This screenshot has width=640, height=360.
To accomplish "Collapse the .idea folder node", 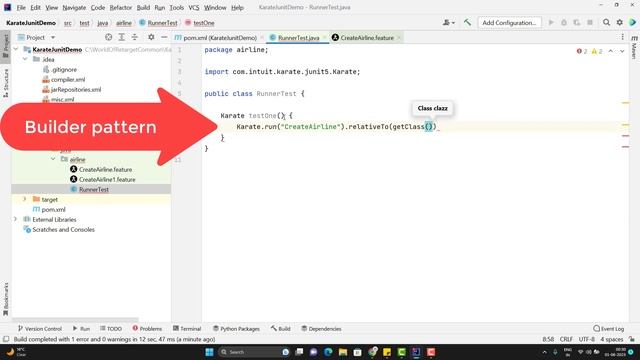I will pyautogui.click(x=25, y=59).
